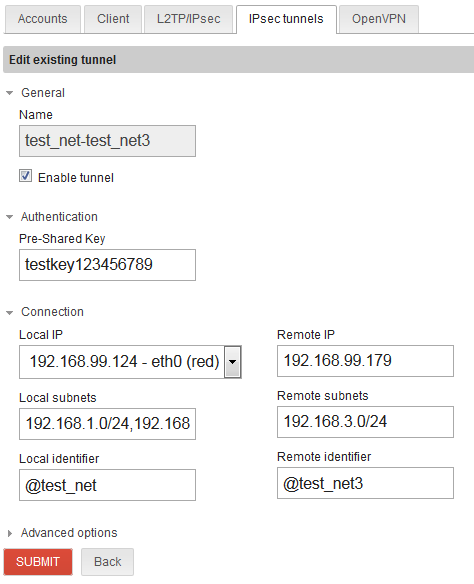The width and height of the screenshot is (474, 584).
Task: Go to the L2TP/IPsec tab
Action: [x=188, y=19]
